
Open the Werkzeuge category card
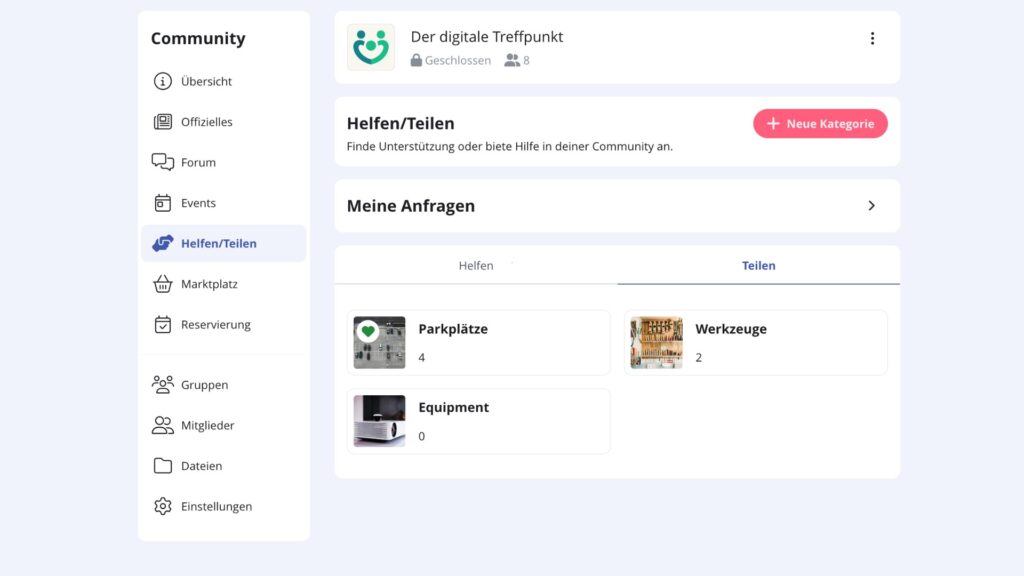coord(755,341)
